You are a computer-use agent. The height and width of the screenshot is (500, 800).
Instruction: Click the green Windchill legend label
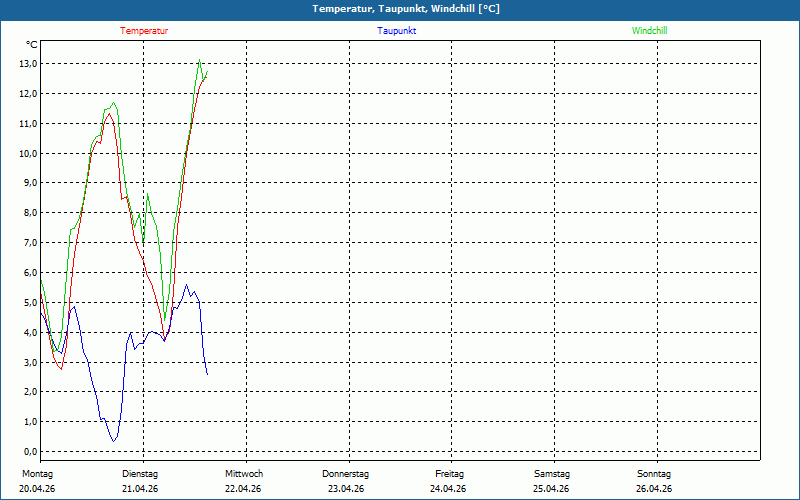[x=649, y=31]
